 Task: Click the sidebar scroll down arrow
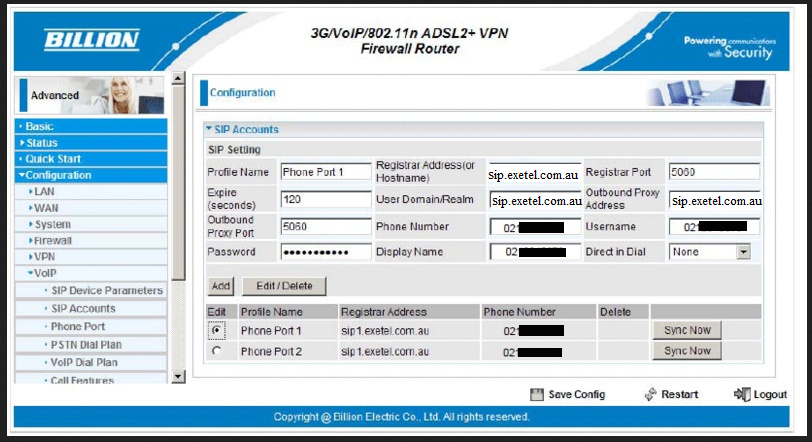point(178,376)
